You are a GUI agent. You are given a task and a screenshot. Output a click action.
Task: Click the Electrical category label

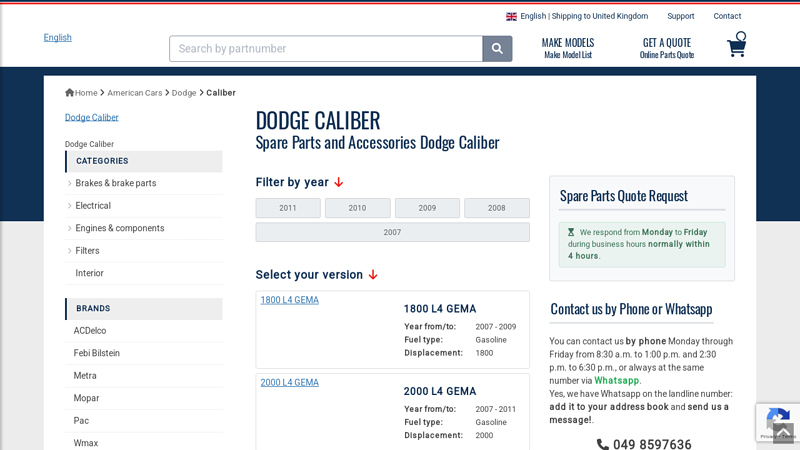pos(93,206)
